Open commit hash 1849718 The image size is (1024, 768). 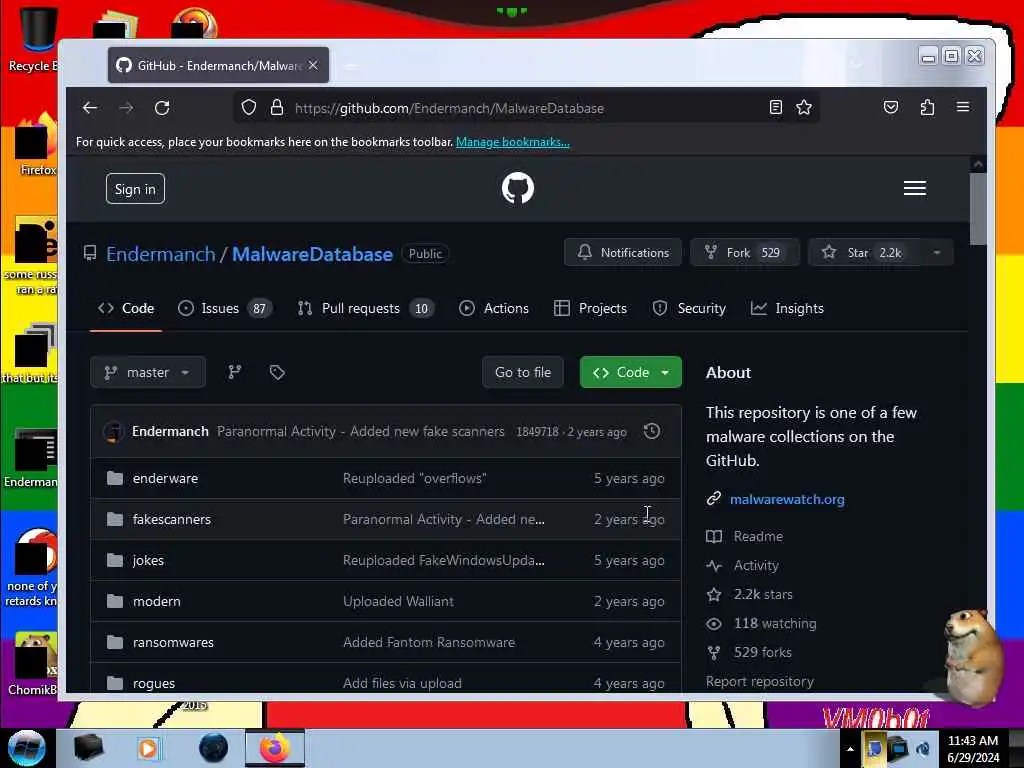pos(537,432)
